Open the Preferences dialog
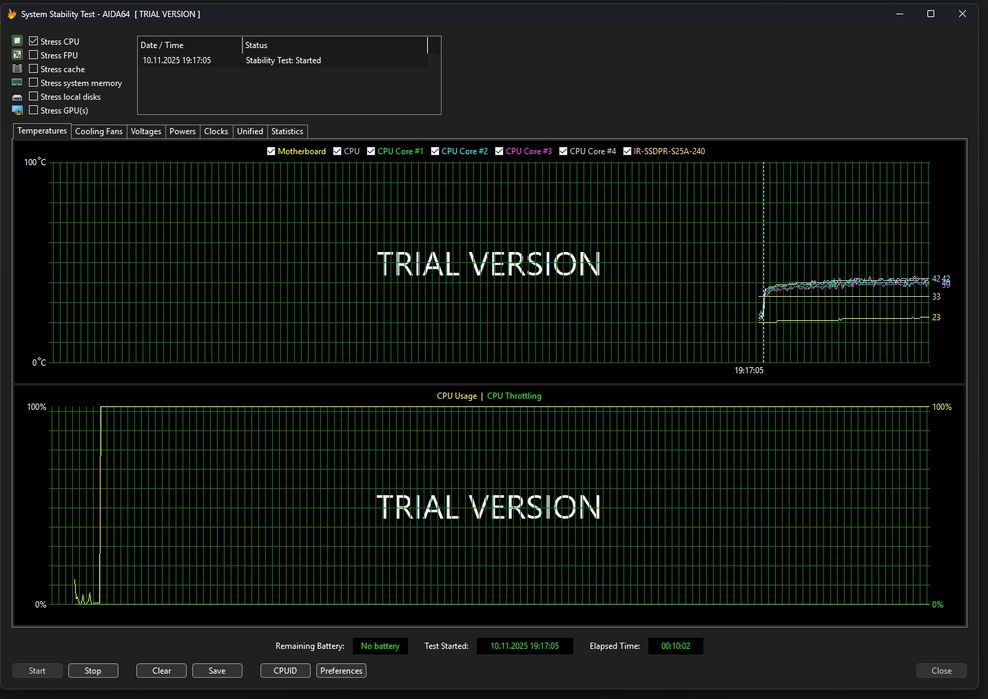Viewport: 988px width, 699px height. tap(341, 671)
